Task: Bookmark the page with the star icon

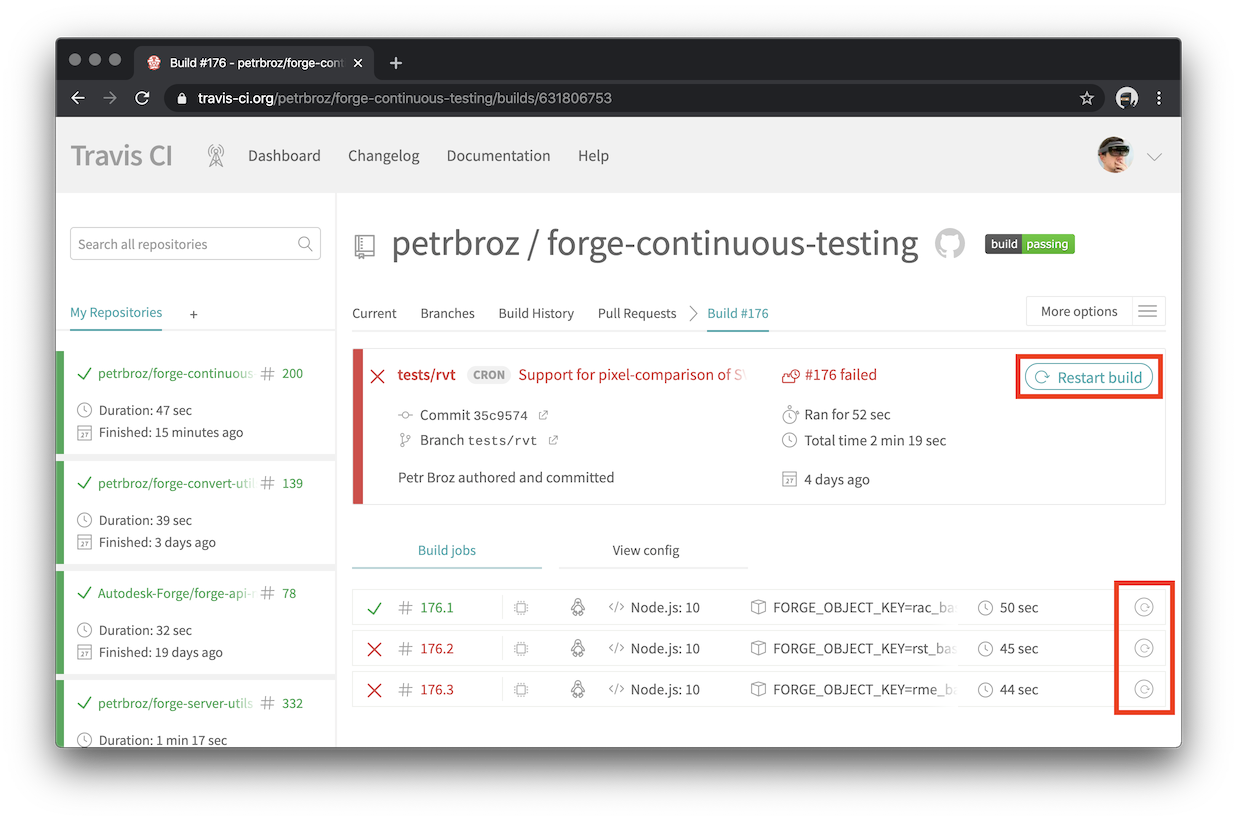Action: [x=1087, y=98]
